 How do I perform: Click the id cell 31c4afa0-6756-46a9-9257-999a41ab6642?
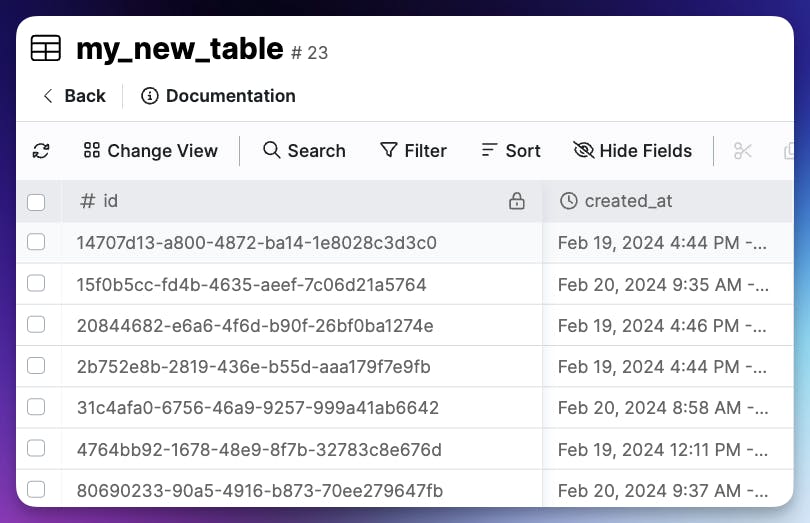point(258,408)
